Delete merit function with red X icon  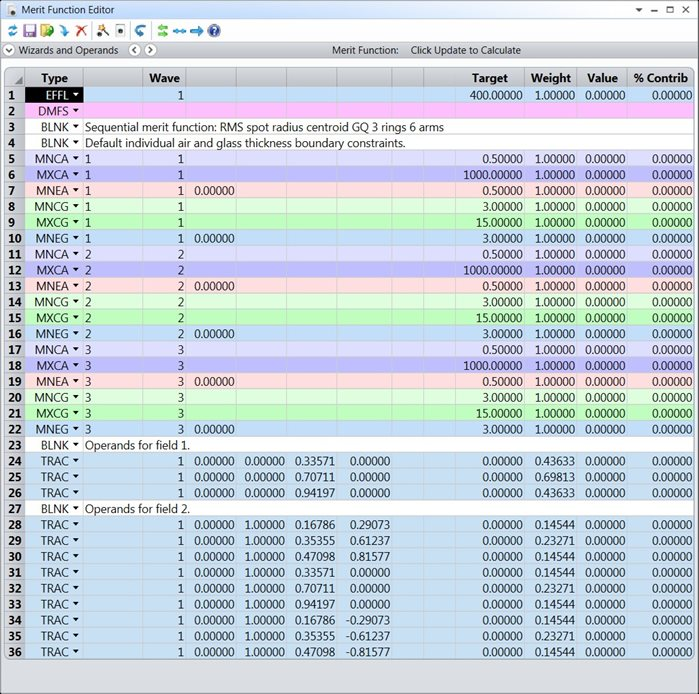[x=81, y=31]
